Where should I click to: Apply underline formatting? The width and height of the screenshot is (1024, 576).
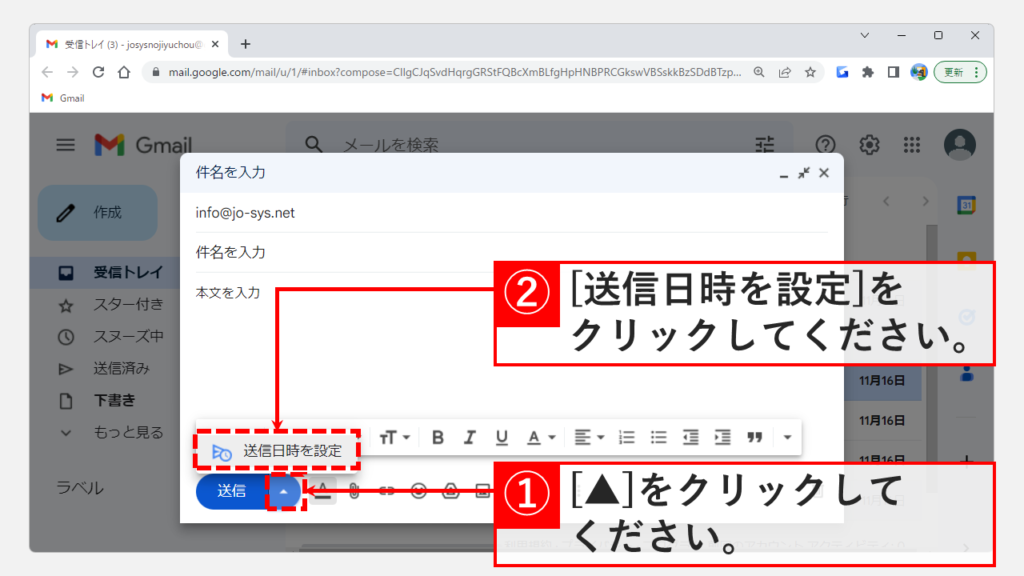click(x=502, y=438)
